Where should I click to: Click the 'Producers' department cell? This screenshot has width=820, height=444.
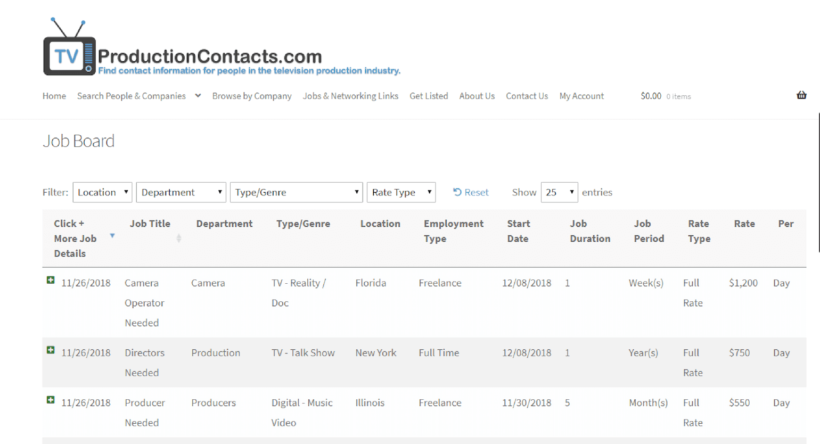click(x=213, y=403)
